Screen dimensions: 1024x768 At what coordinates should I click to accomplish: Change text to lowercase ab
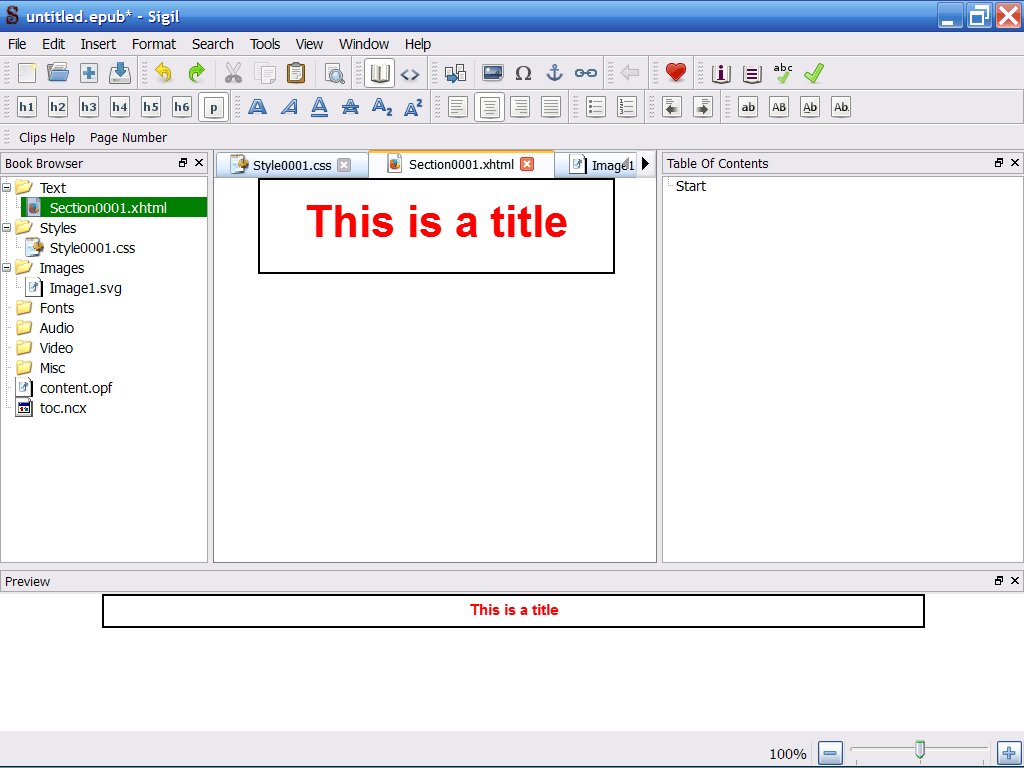(748, 107)
